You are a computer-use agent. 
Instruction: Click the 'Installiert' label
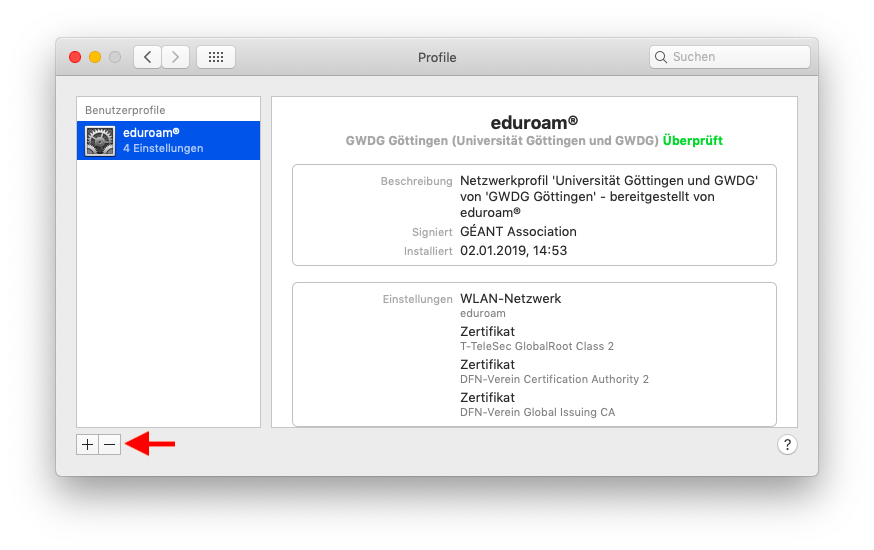pyautogui.click(x=428, y=251)
